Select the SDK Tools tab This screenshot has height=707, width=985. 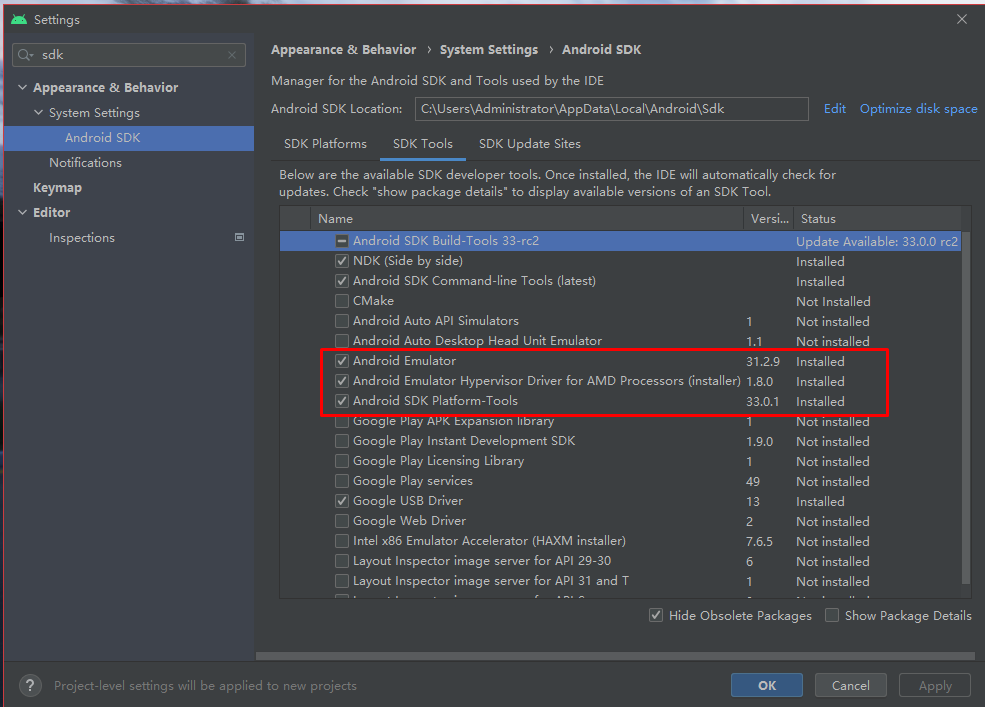pos(423,144)
